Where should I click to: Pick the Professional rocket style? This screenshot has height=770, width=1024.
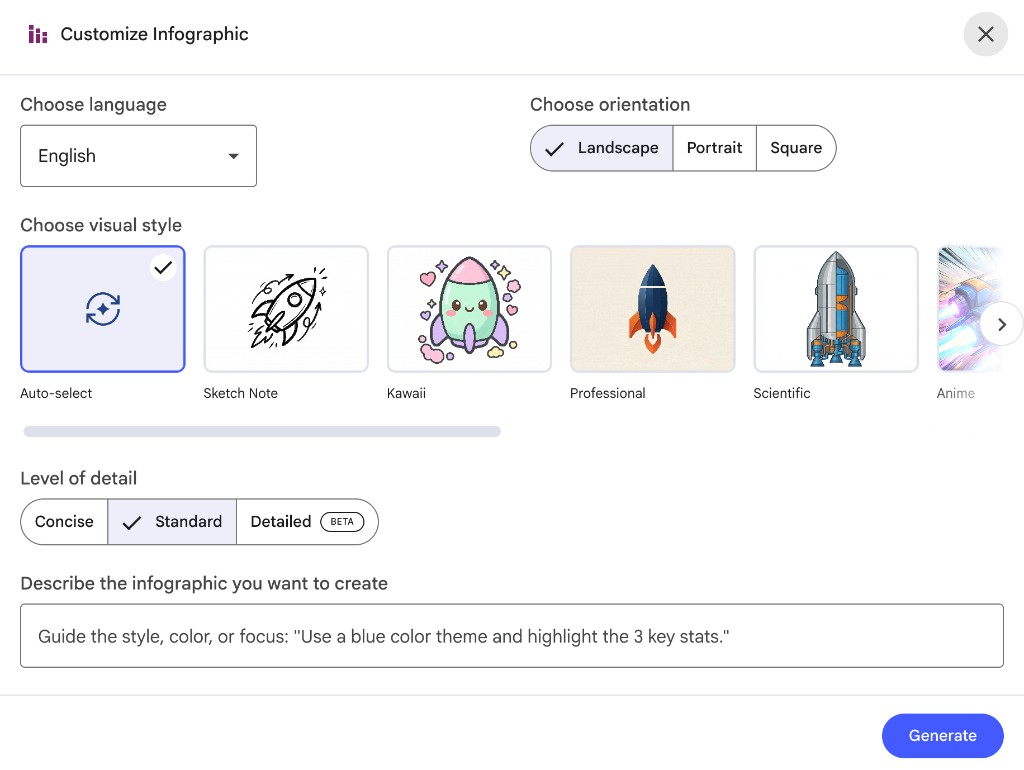(652, 309)
